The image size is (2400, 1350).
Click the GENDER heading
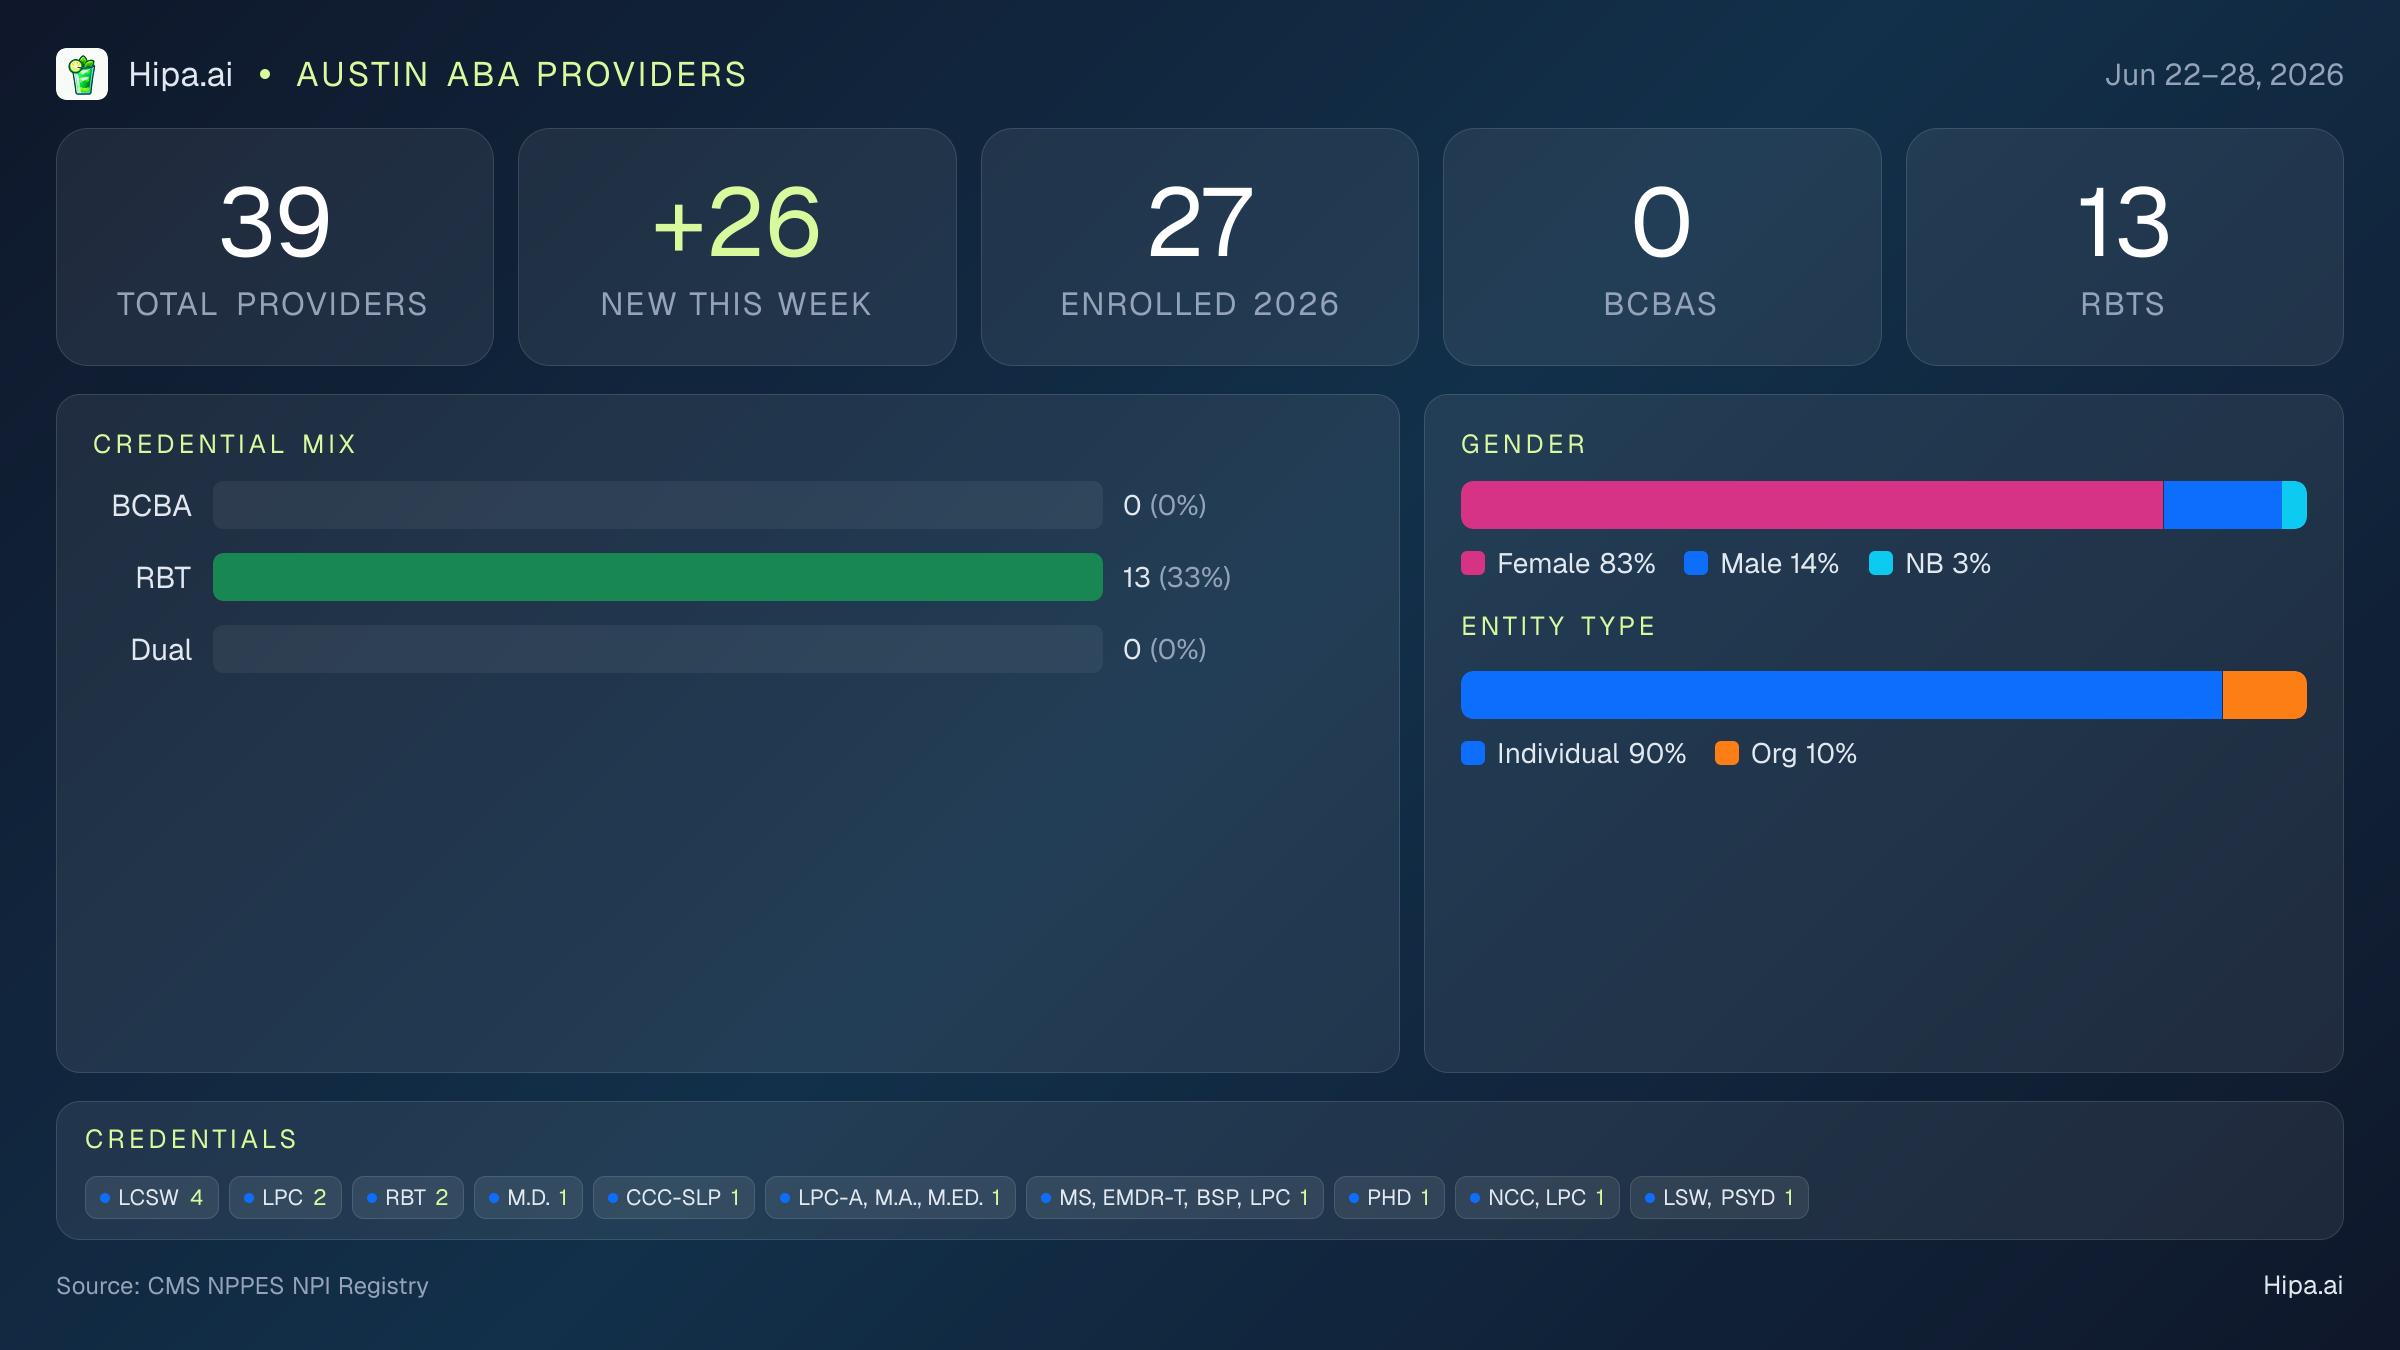click(x=1524, y=444)
